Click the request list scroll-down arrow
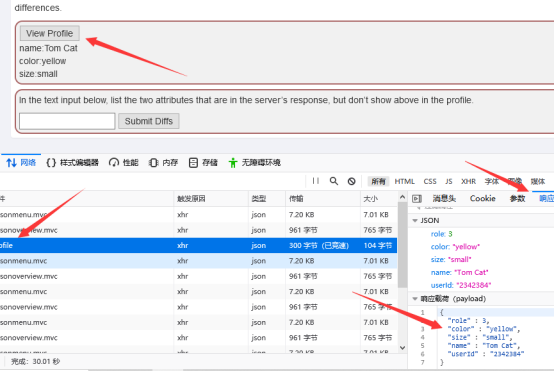The height and width of the screenshot is (371, 554). click(x=402, y=348)
